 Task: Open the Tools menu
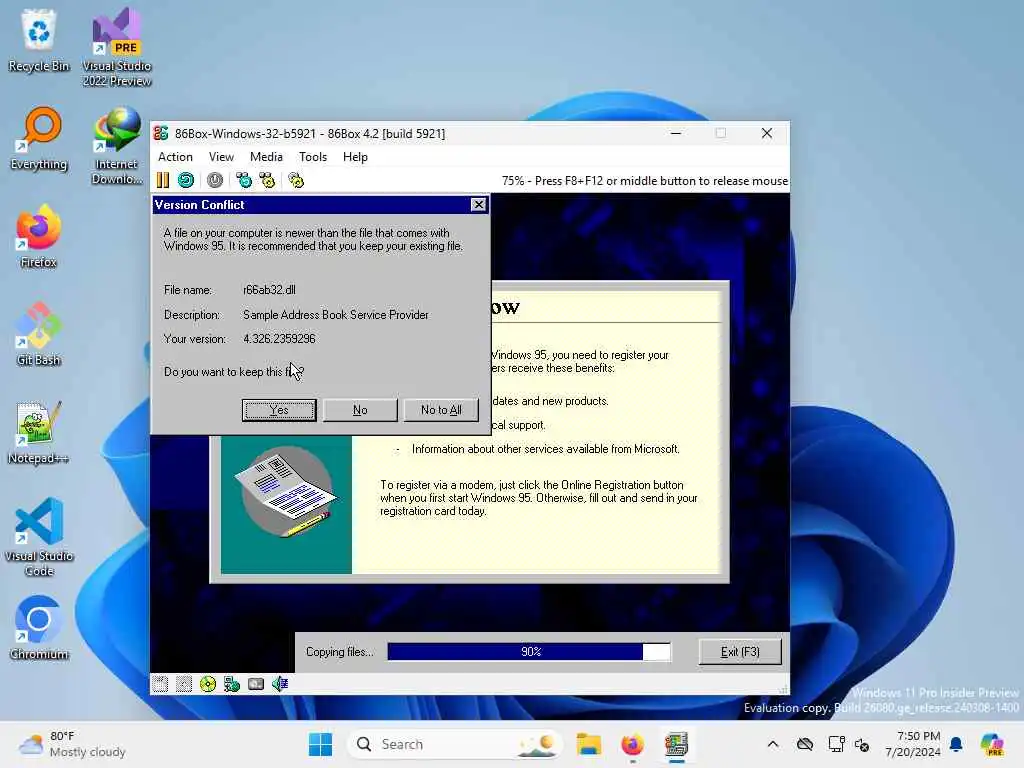313,157
